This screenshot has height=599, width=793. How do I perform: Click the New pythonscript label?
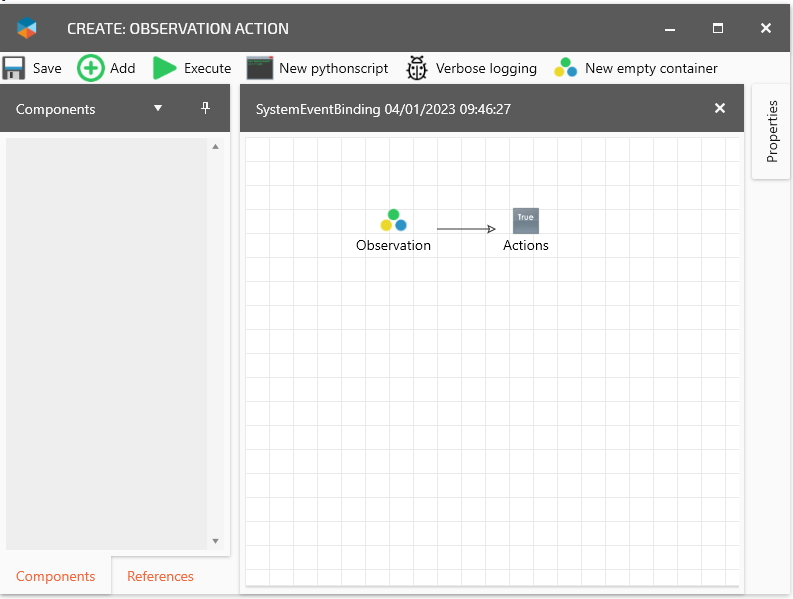coord(333,68)
